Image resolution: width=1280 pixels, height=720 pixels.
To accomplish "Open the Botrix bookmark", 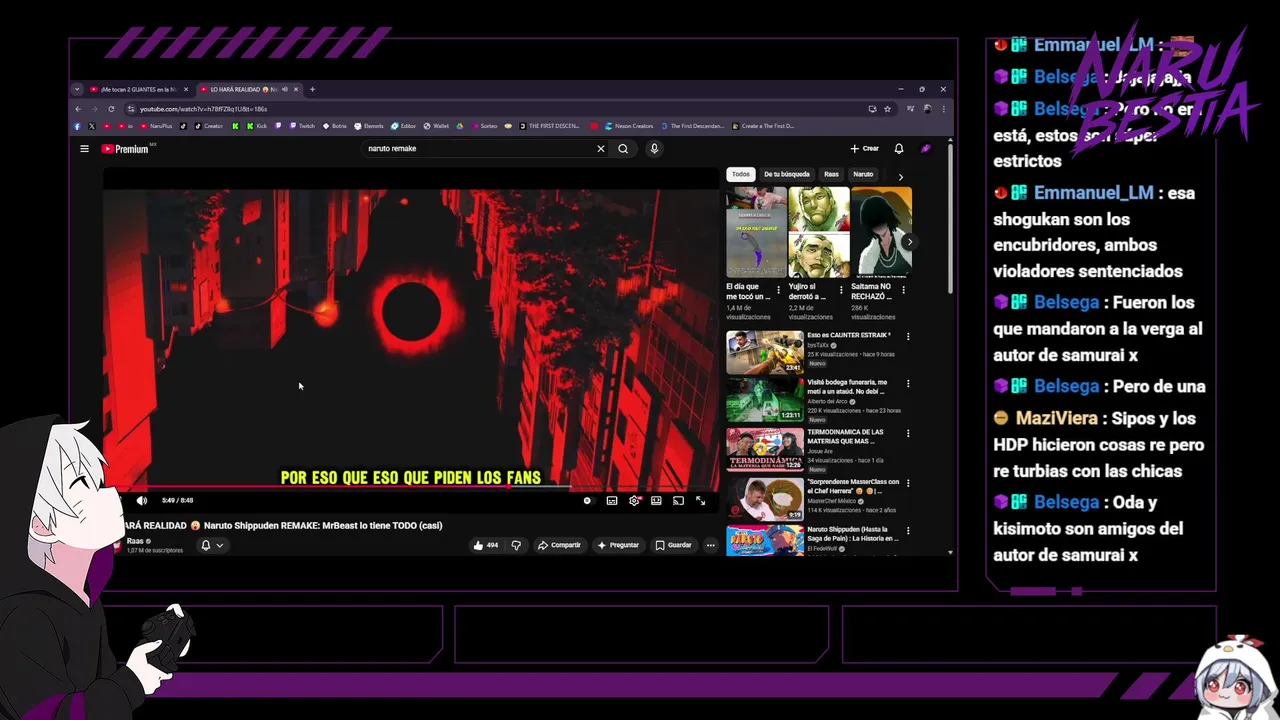I will (333, 126).
